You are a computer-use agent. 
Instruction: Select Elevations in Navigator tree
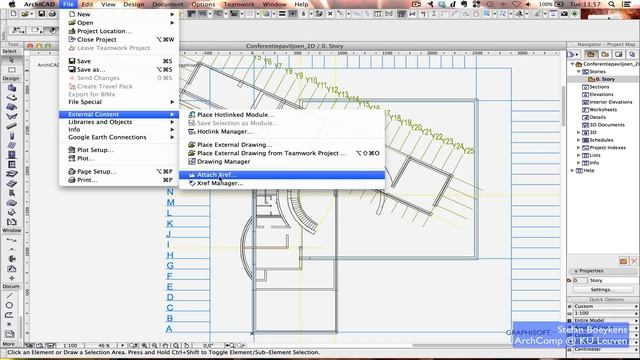click(x=601, y=94)
